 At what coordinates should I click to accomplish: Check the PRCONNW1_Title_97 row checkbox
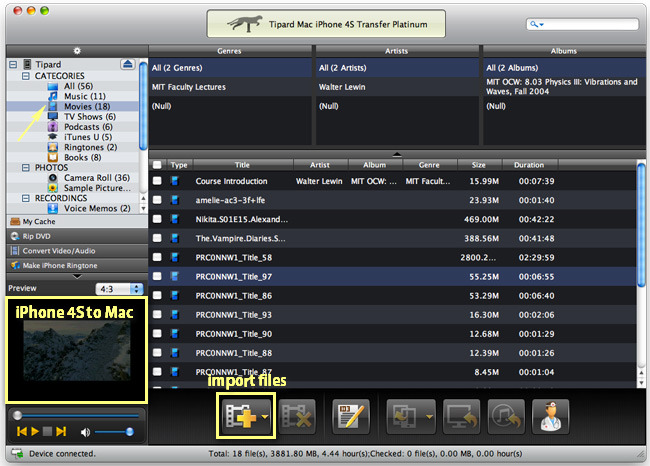click(x=157, y=276)
